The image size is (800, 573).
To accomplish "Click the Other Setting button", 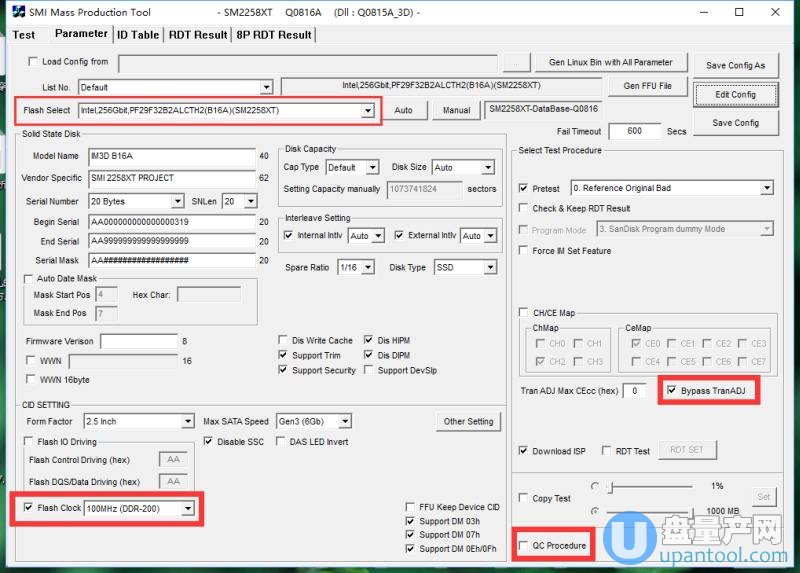I will (468, 421).
